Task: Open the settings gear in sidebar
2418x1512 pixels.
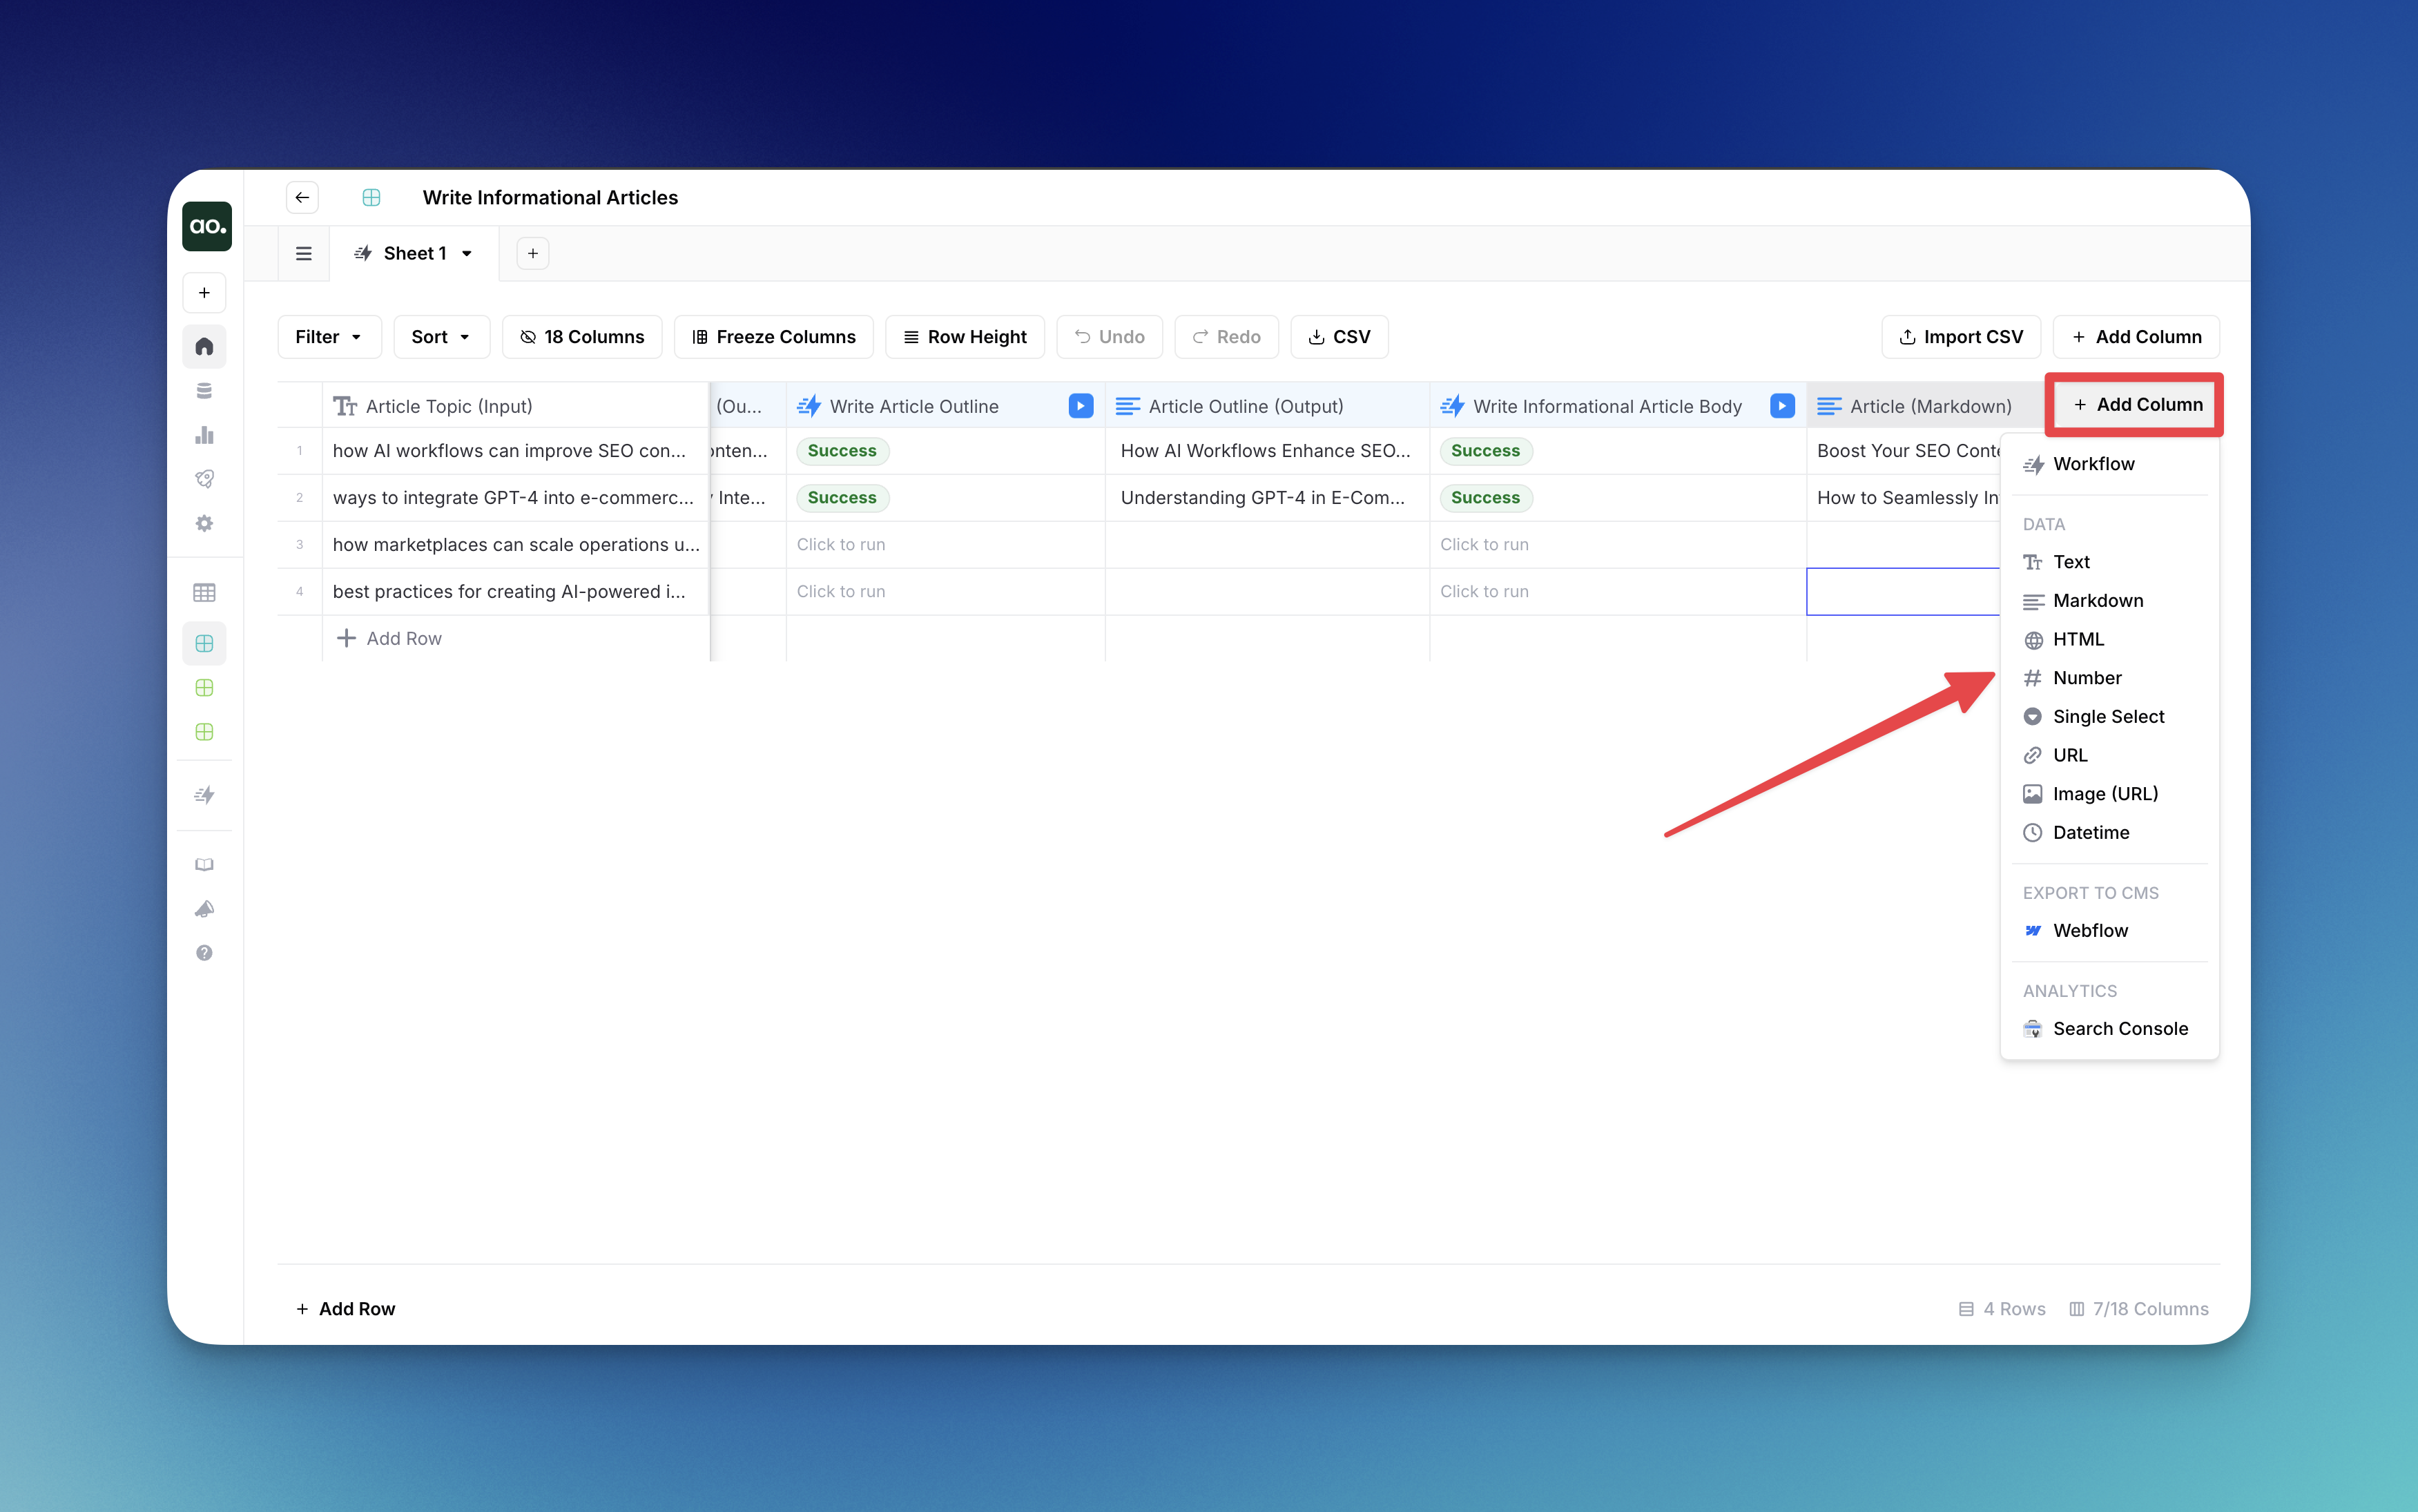Action: 204,523
